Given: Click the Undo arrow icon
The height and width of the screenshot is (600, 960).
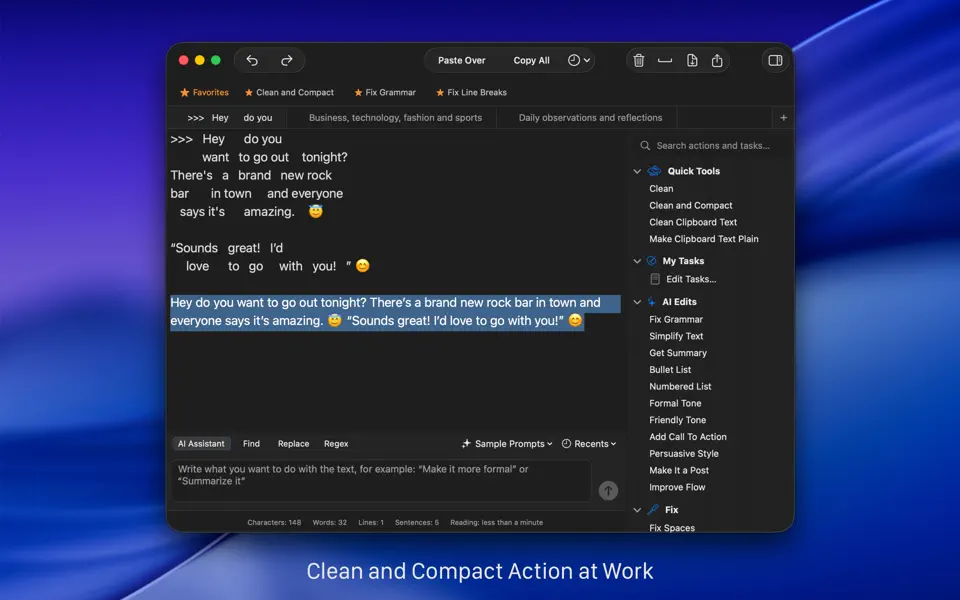Looking at the screenshot, I should (x=252, y=60).
